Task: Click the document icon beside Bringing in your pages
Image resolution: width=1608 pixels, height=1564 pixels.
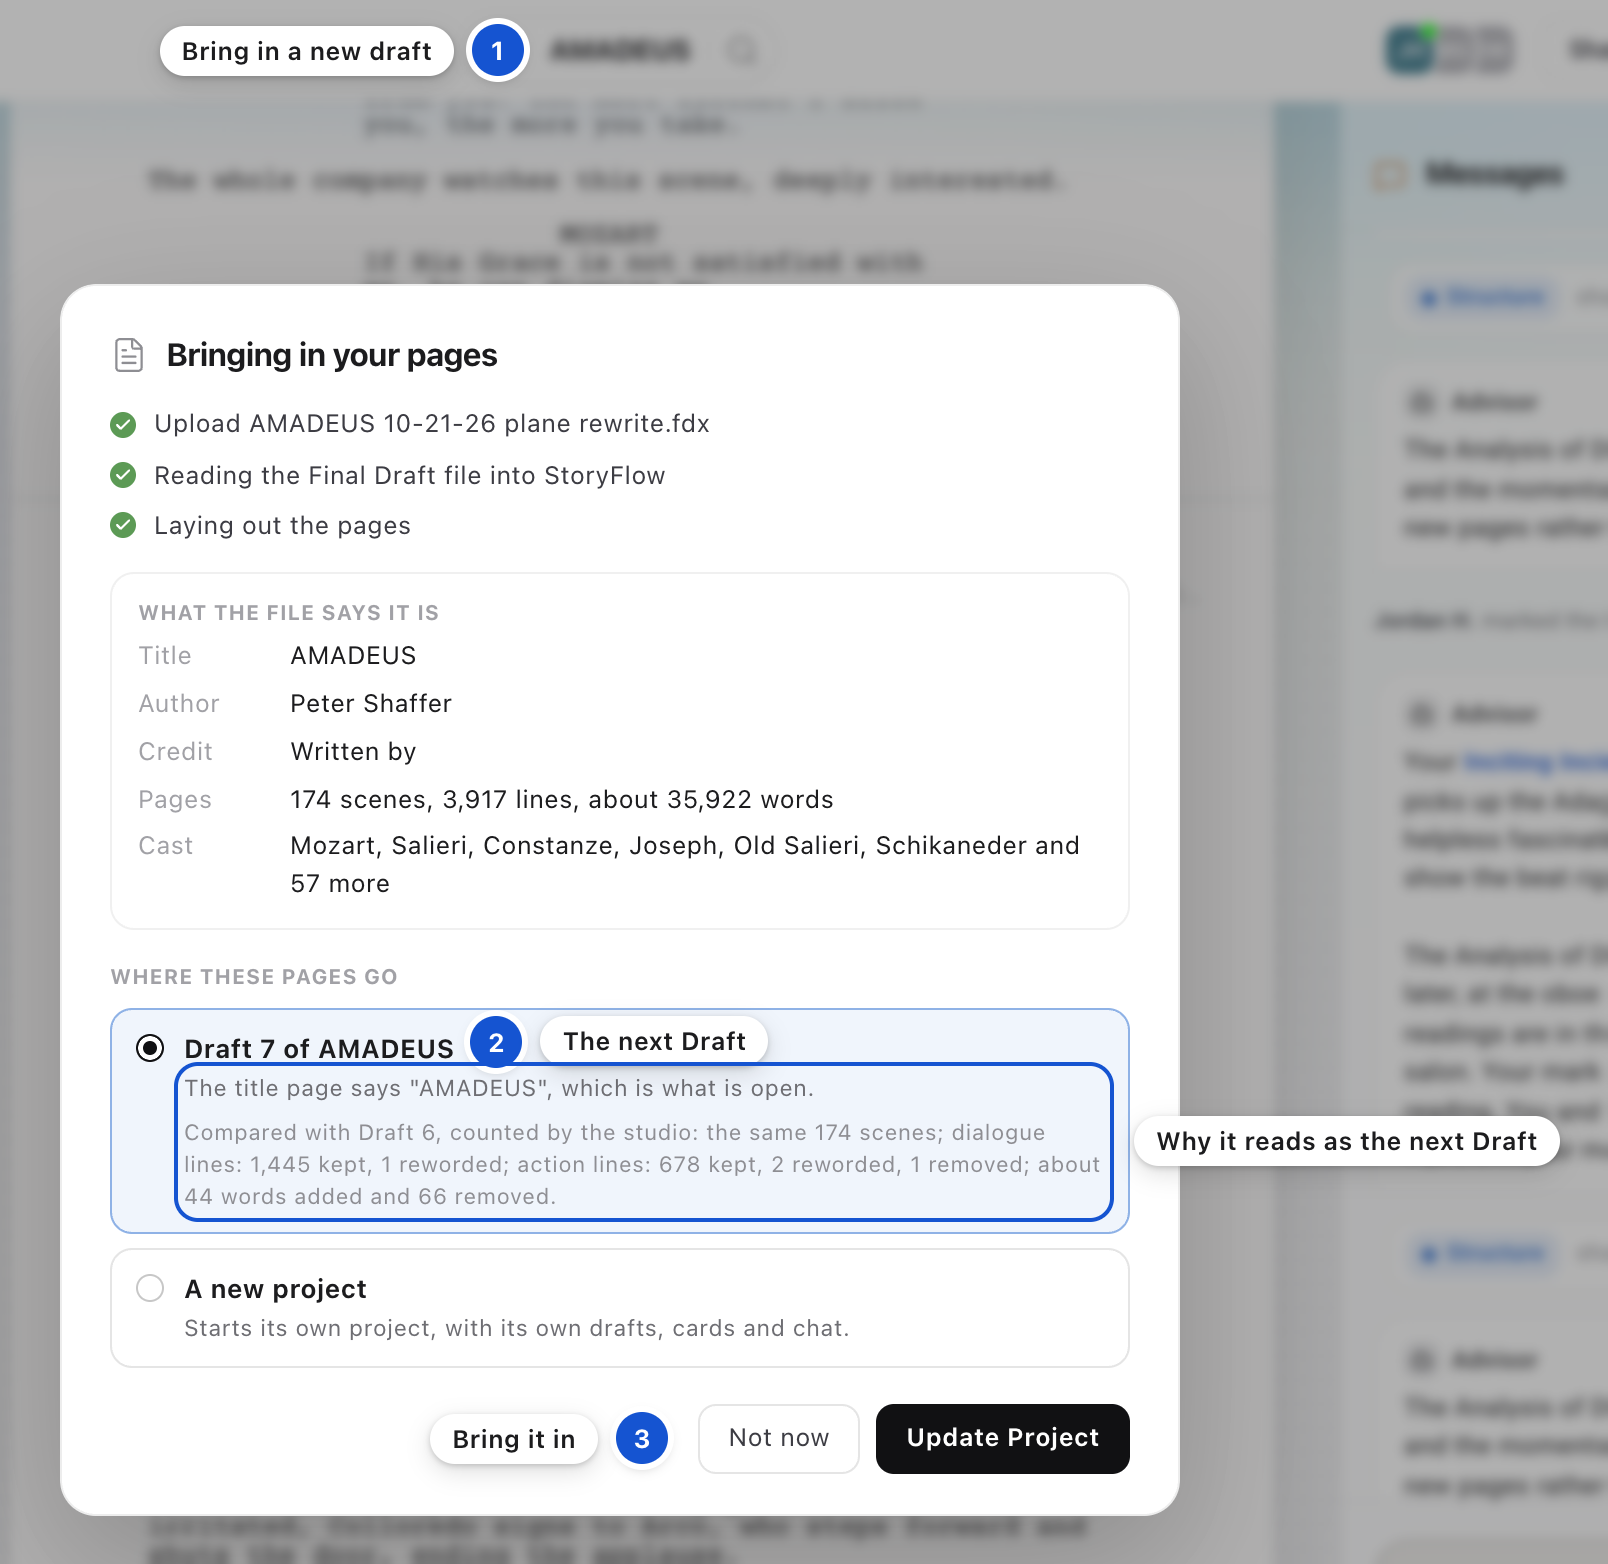Action: tap(129, 355)
